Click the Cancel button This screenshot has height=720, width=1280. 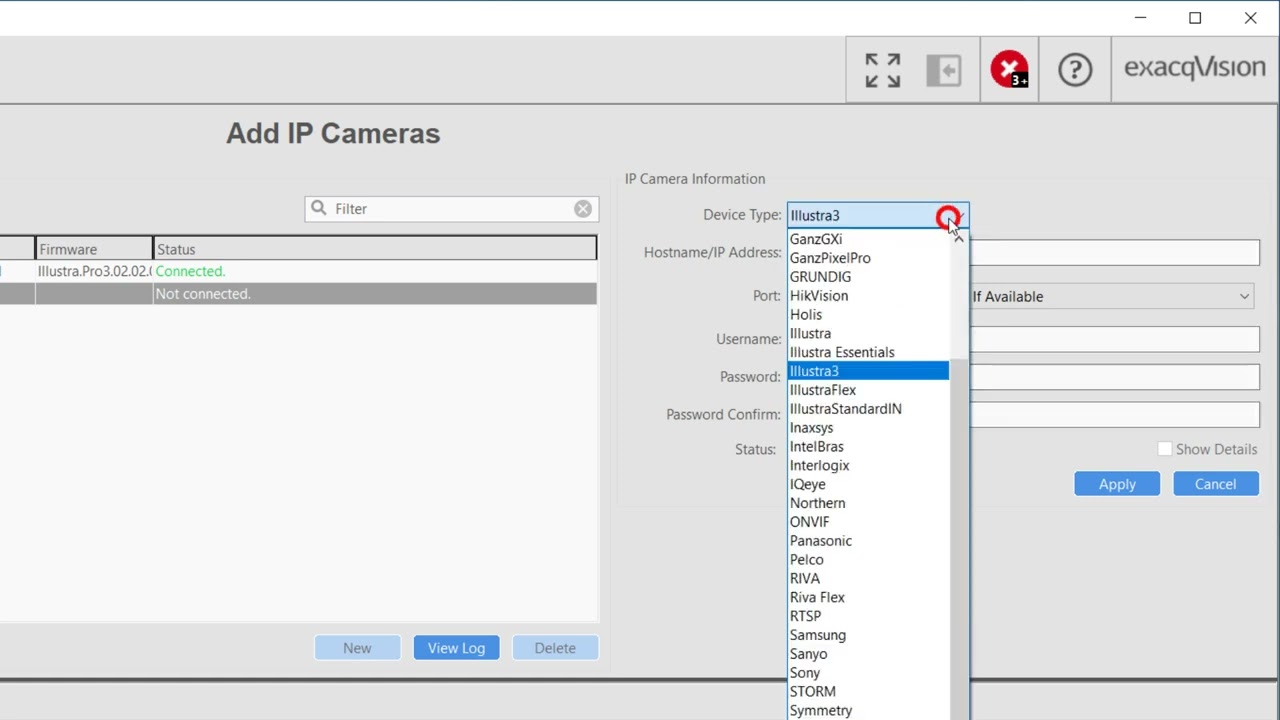point(1215,484)
